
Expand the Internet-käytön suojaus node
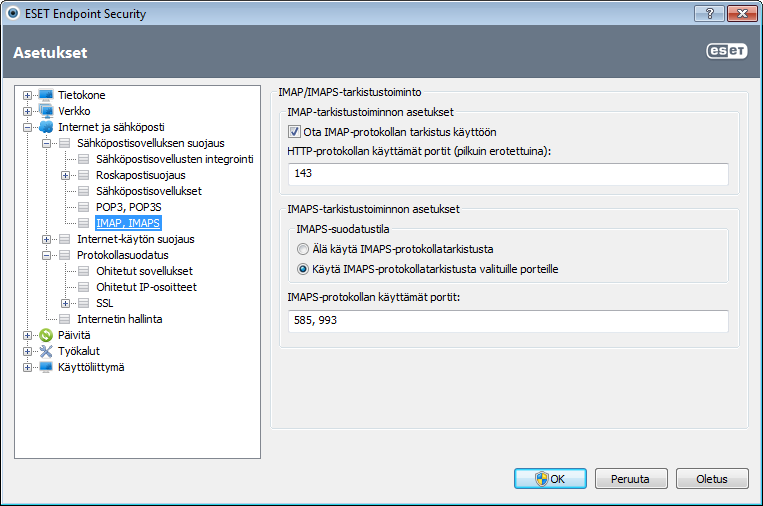(46, 239)
